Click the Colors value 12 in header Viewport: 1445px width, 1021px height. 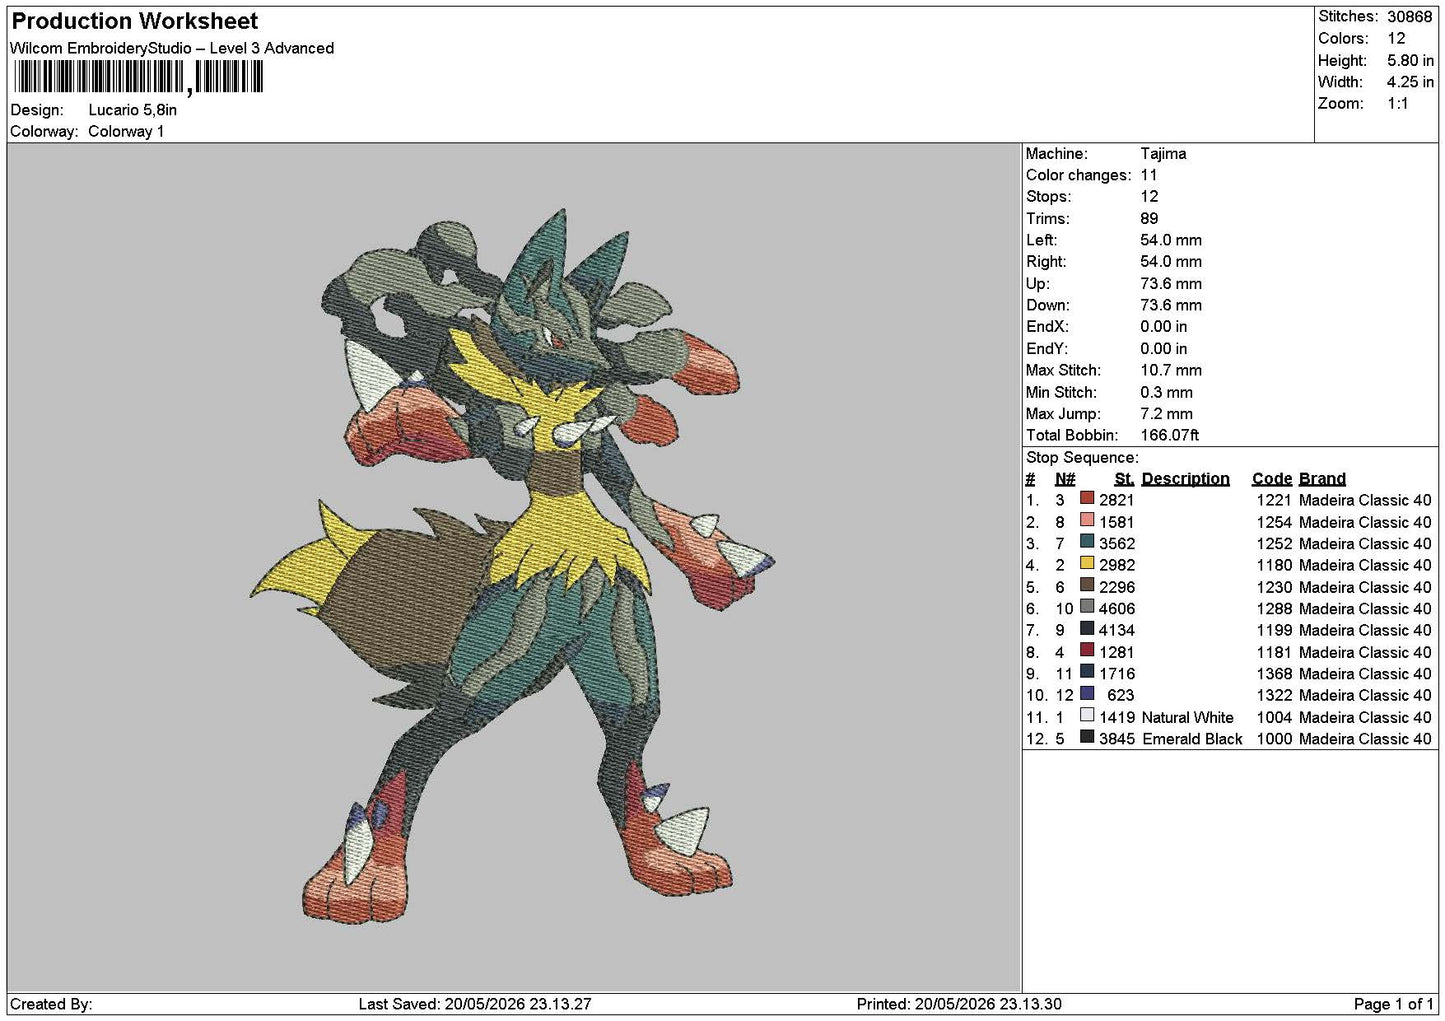1396,38
